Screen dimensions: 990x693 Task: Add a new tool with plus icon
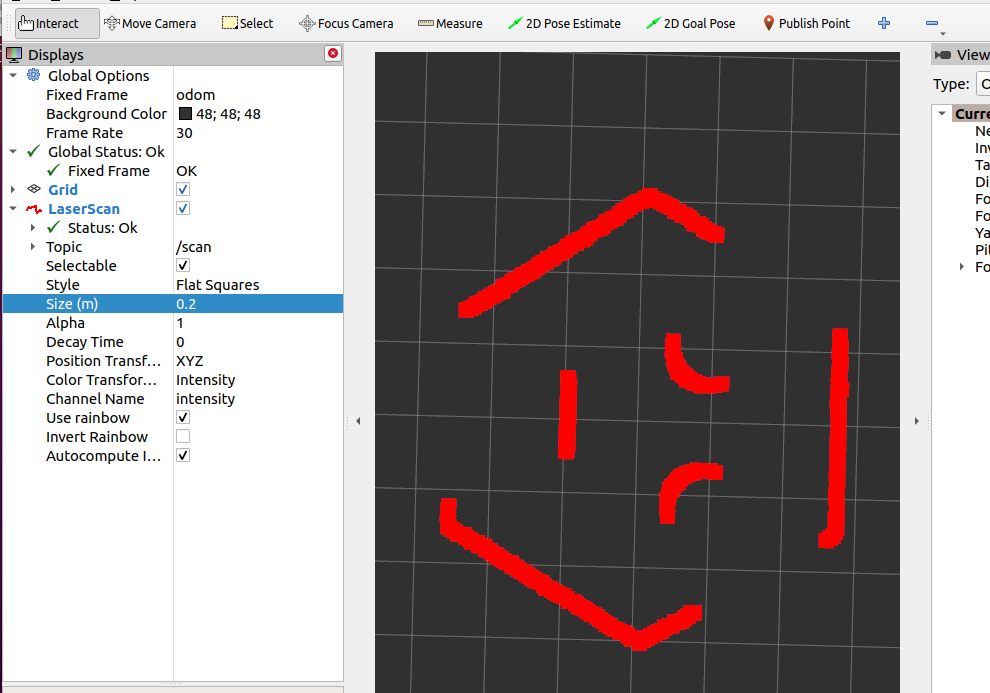[884, 23]
